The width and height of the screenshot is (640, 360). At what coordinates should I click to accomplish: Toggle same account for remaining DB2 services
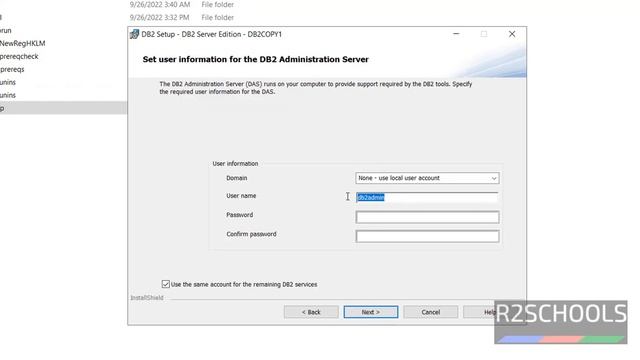tap(165, 284)
